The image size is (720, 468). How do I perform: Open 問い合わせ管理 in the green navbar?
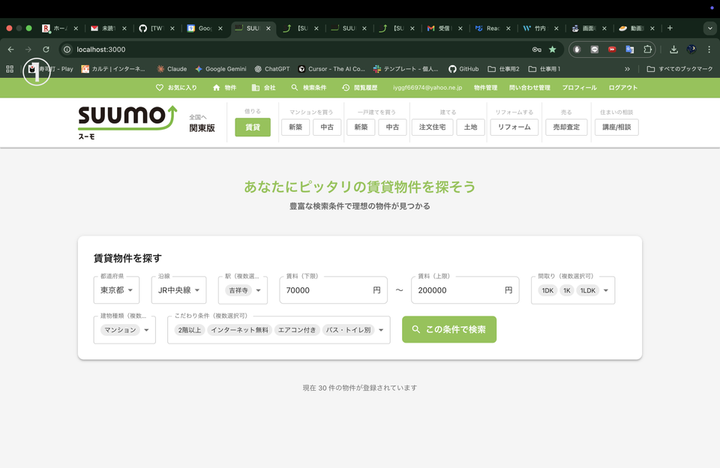point(529,87)
